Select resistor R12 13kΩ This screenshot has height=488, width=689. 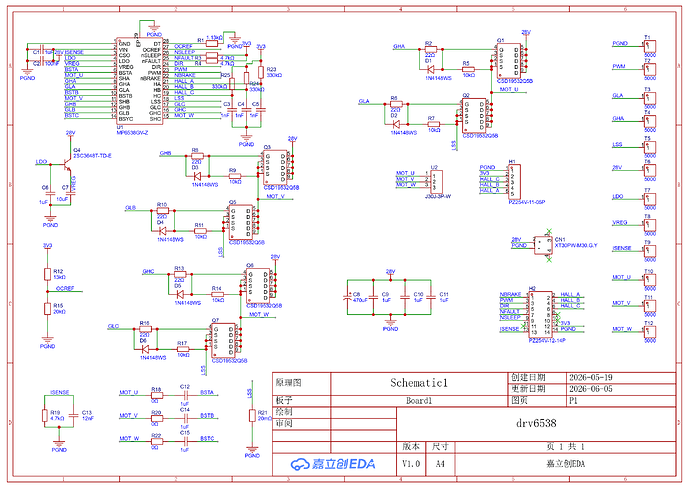(x=47, y=274)
